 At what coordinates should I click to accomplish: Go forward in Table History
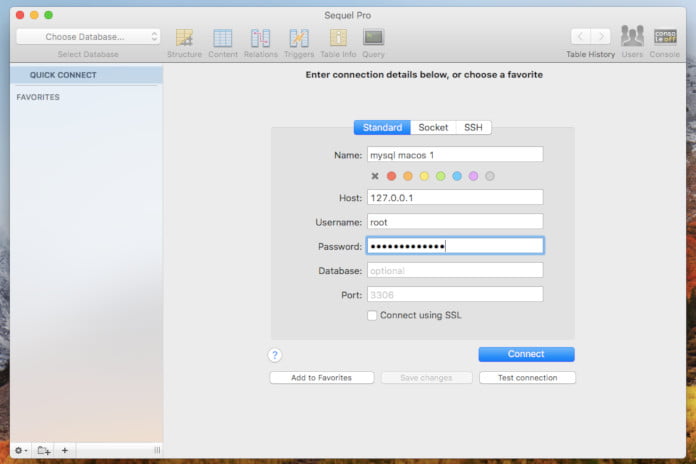click(601, 36)
